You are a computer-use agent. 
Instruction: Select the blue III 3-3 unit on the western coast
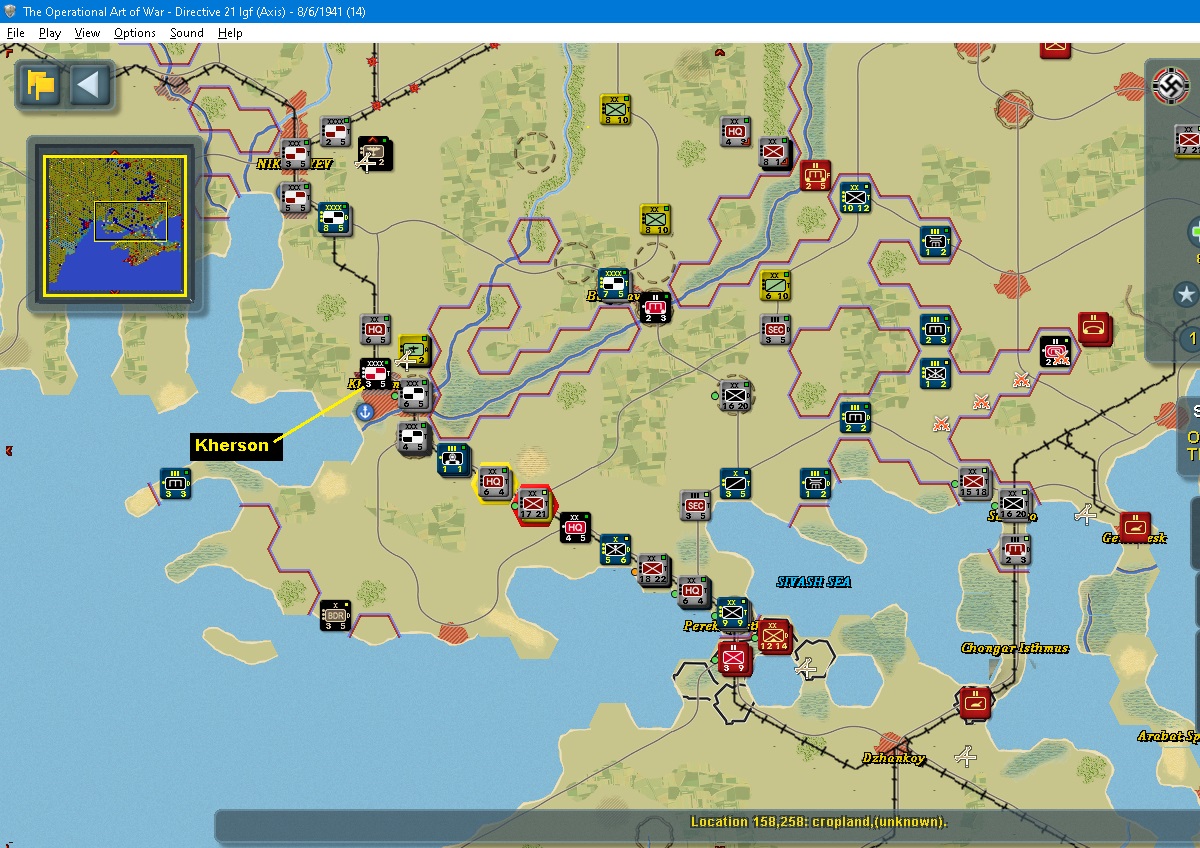point(175,483)
